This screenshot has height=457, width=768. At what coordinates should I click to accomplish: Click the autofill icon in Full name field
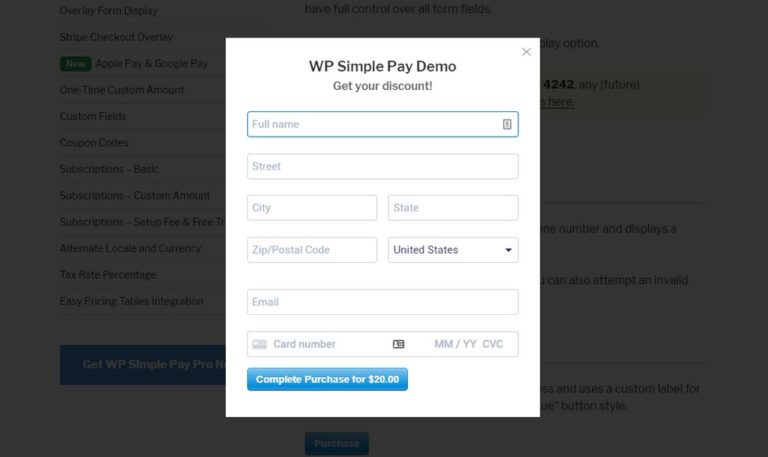coord(507,124)
